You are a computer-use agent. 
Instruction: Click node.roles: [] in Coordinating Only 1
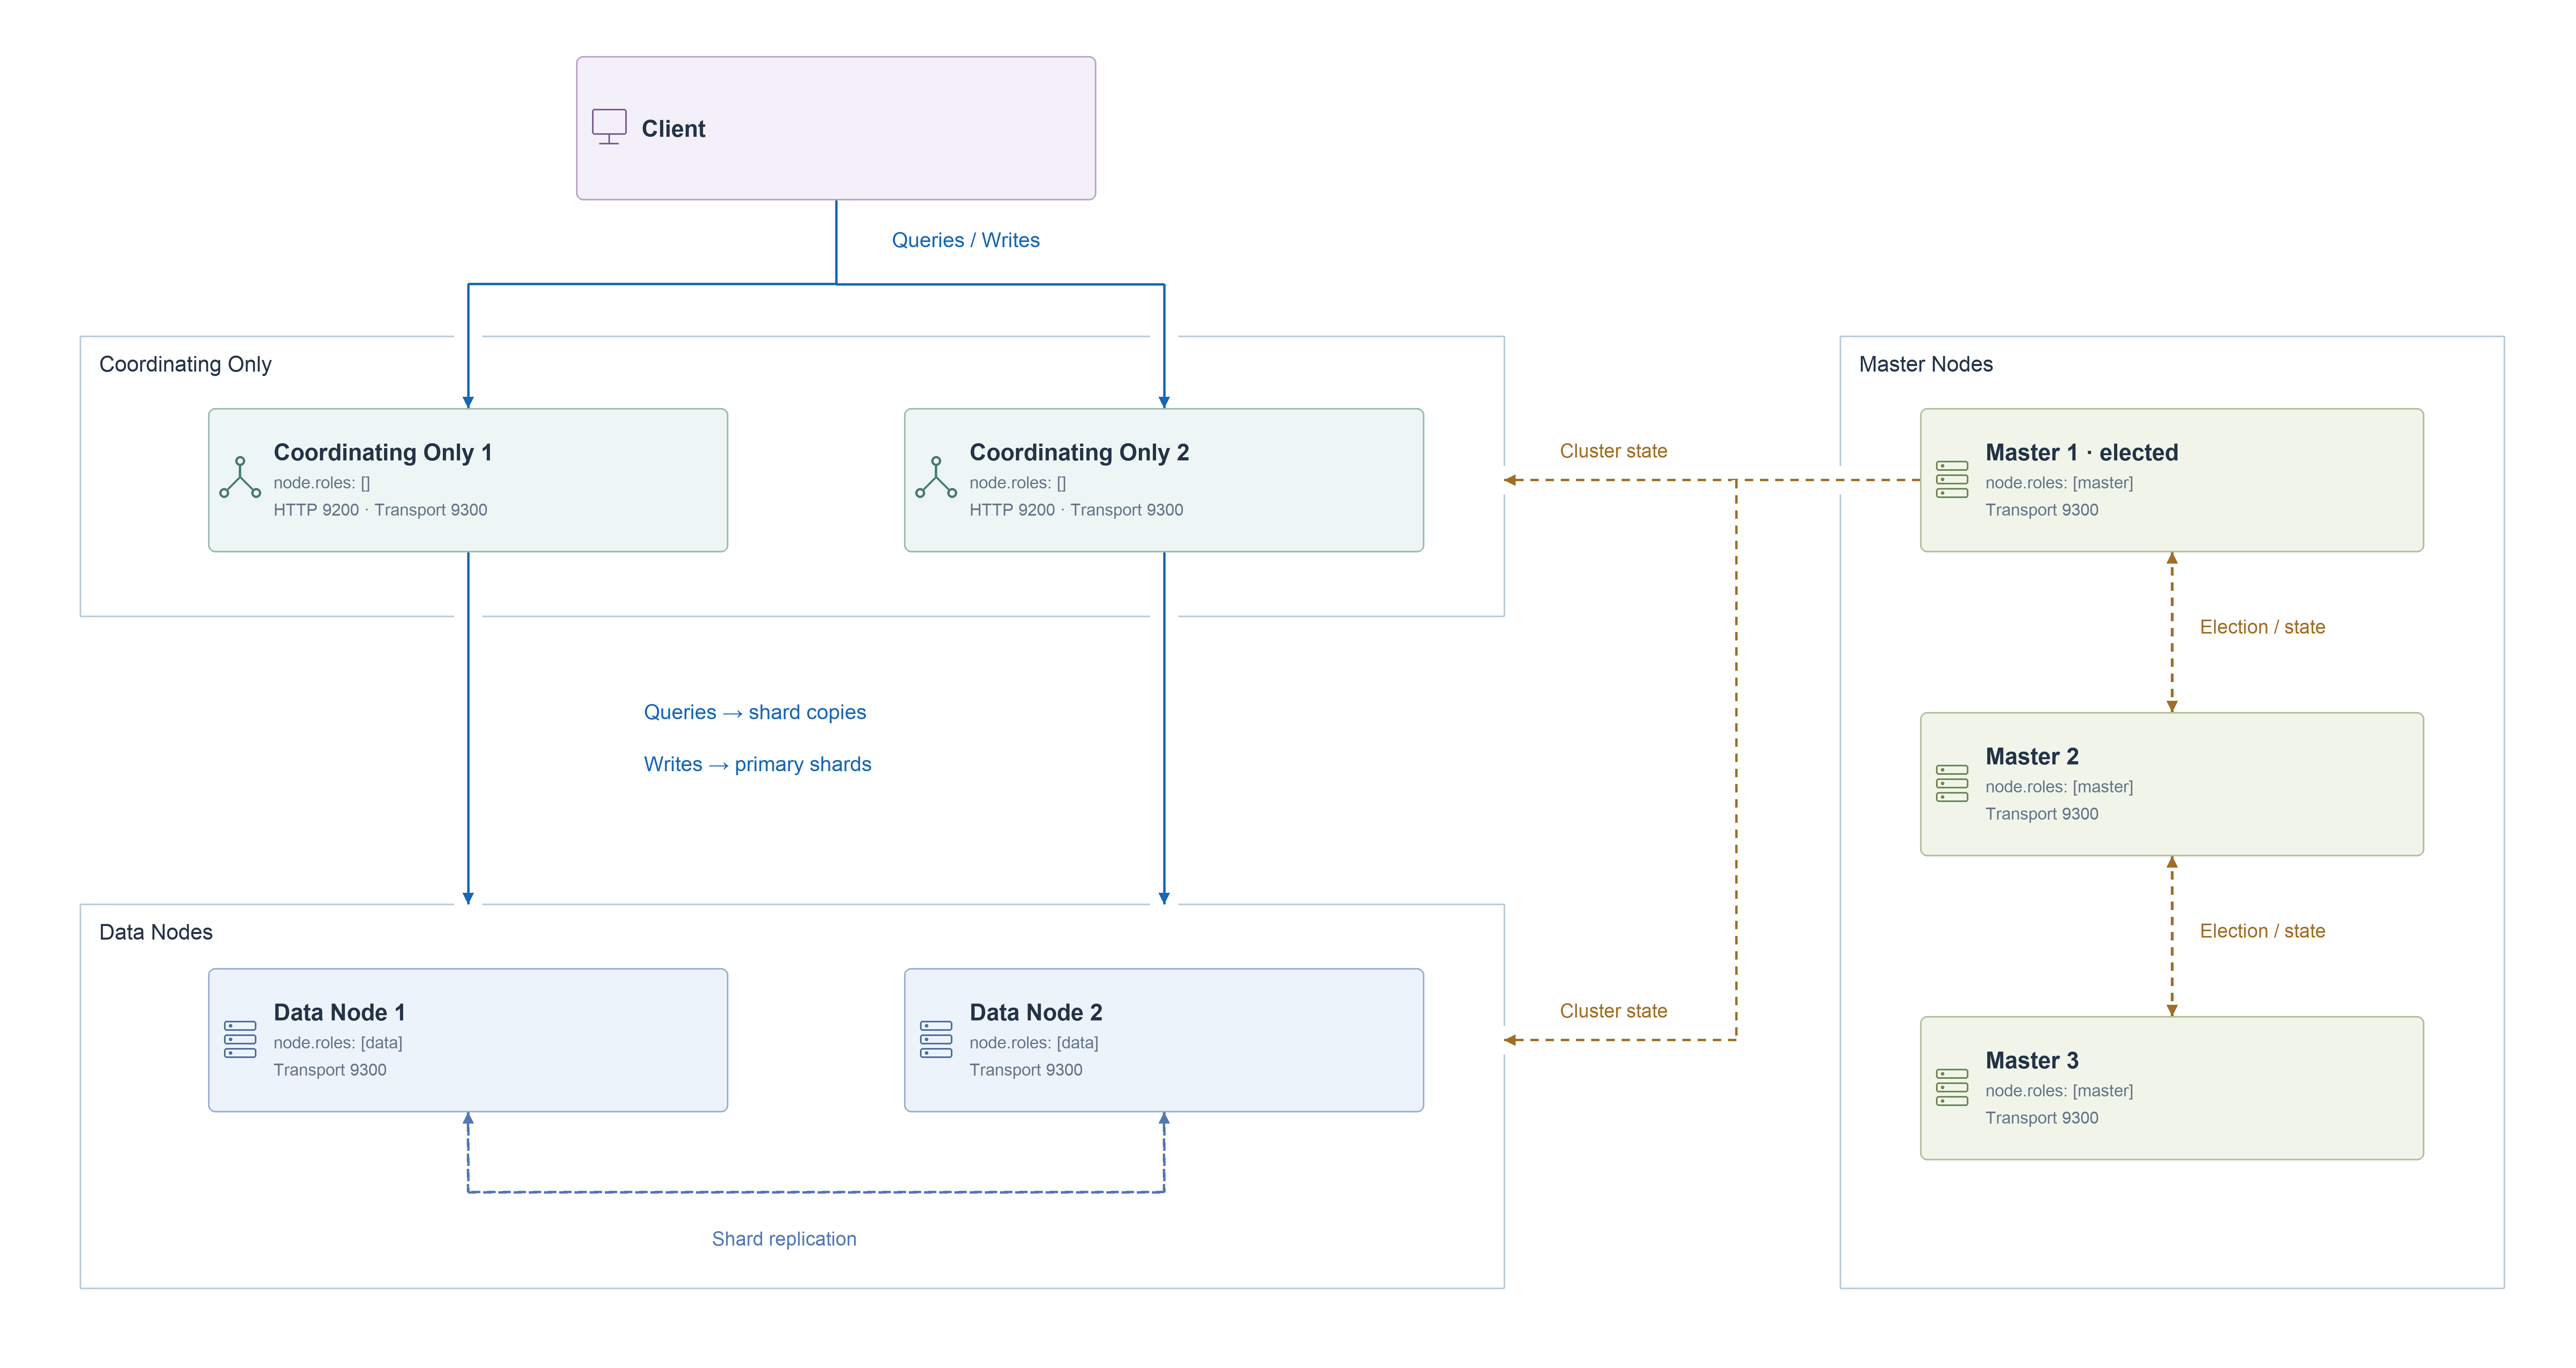click(322, 483)
